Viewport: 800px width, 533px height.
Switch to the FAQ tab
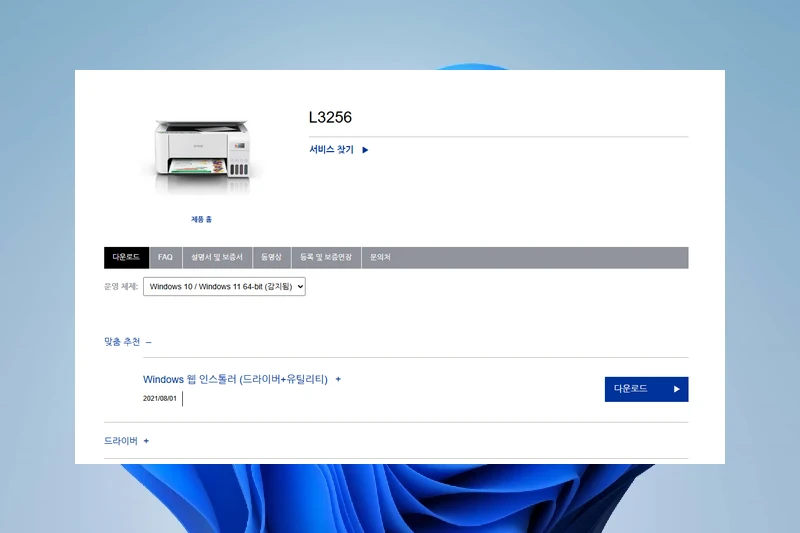[165, 258]
